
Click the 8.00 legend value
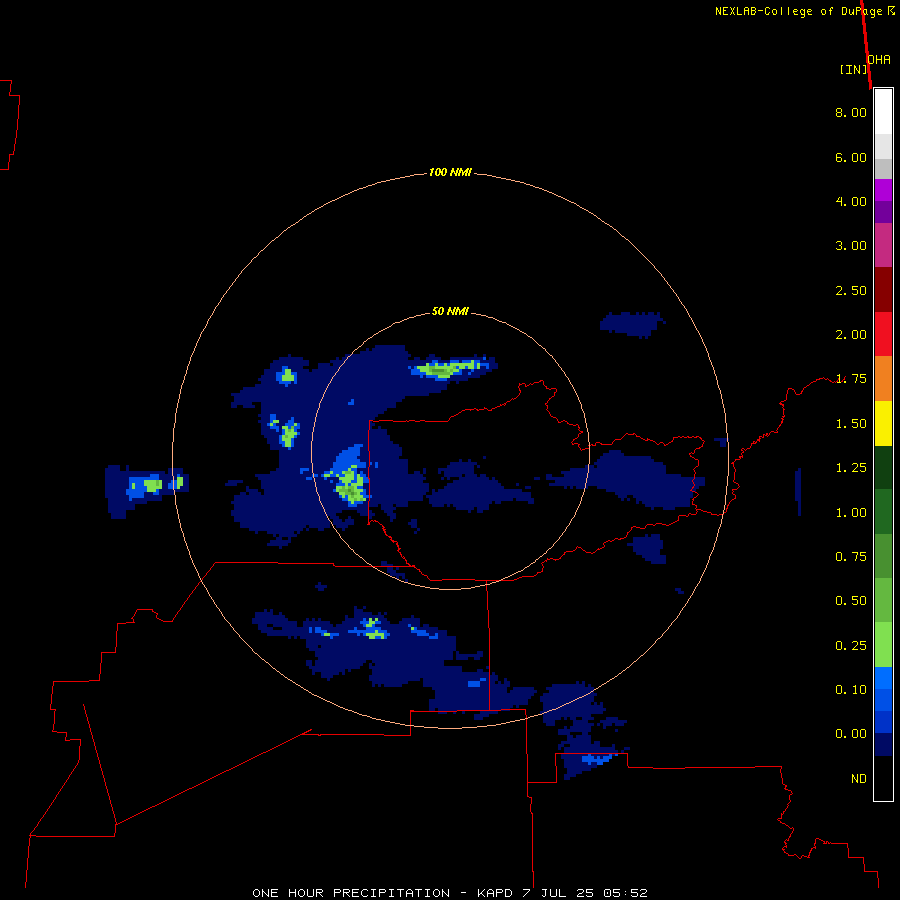851,112
